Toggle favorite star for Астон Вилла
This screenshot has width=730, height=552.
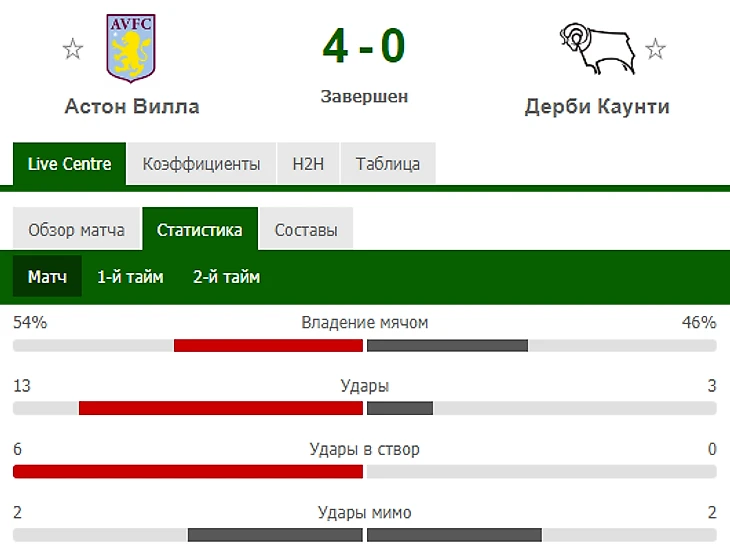(72, 47)
